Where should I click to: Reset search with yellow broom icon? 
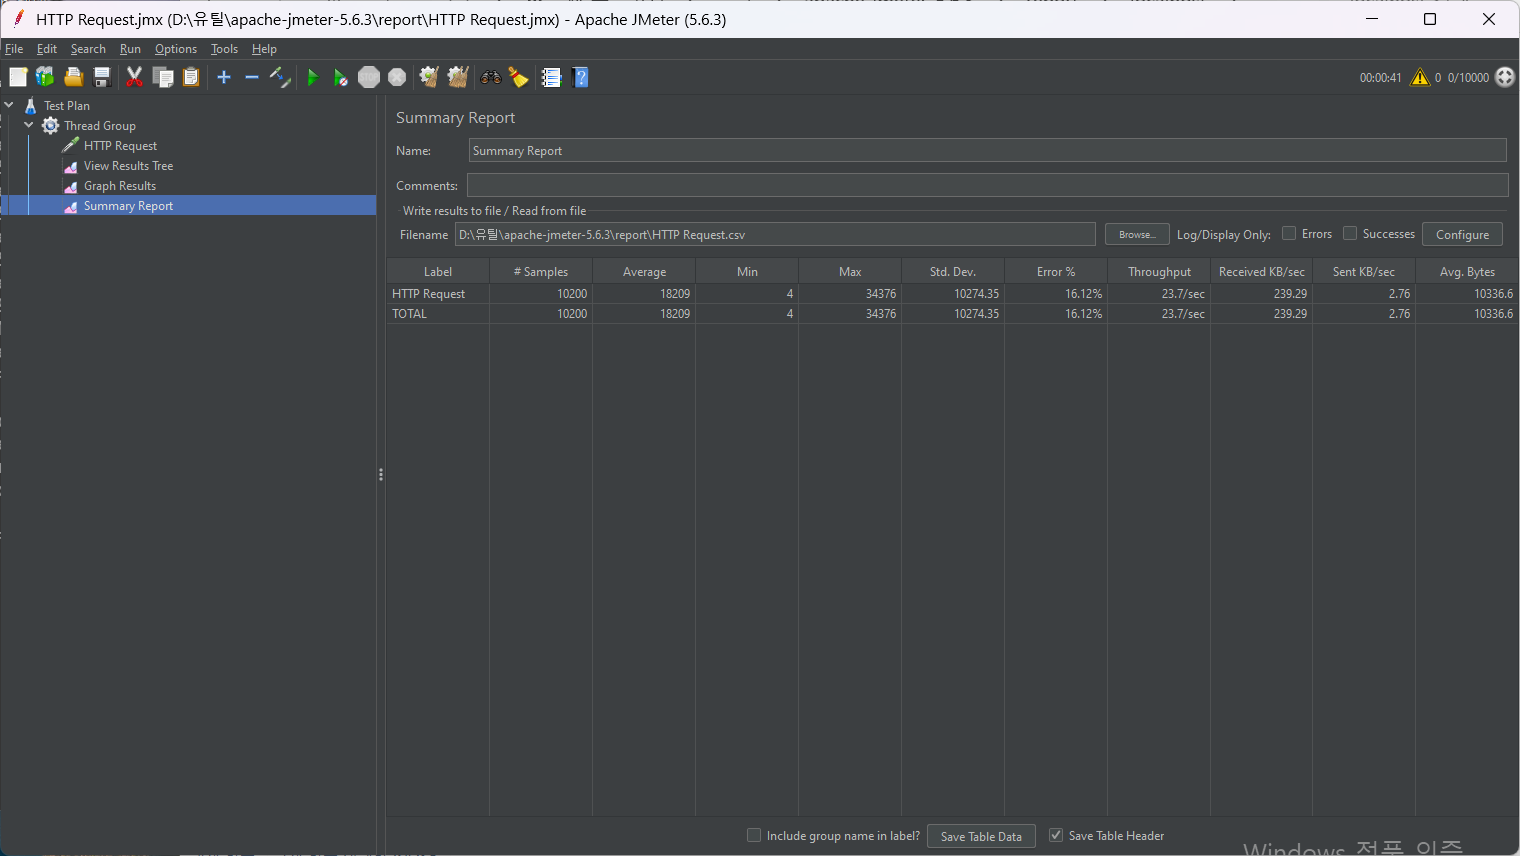pos(519,77)
